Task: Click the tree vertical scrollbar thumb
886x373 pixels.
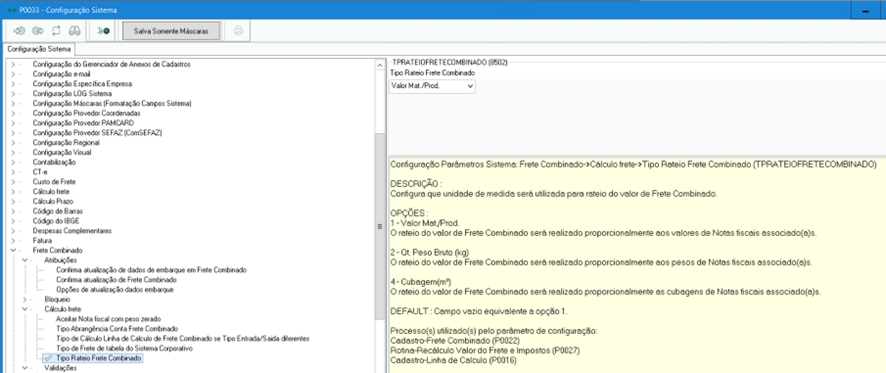Action: [379, 226]
